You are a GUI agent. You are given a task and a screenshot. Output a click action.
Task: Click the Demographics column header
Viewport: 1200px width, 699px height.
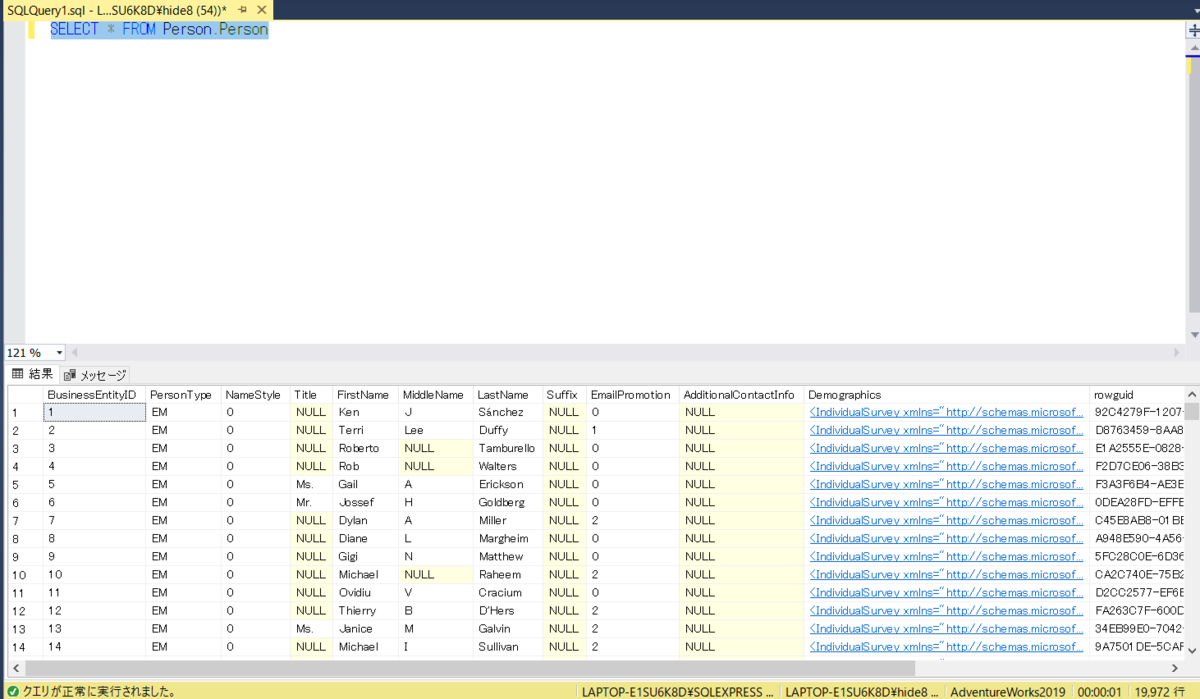coord(947,395)
